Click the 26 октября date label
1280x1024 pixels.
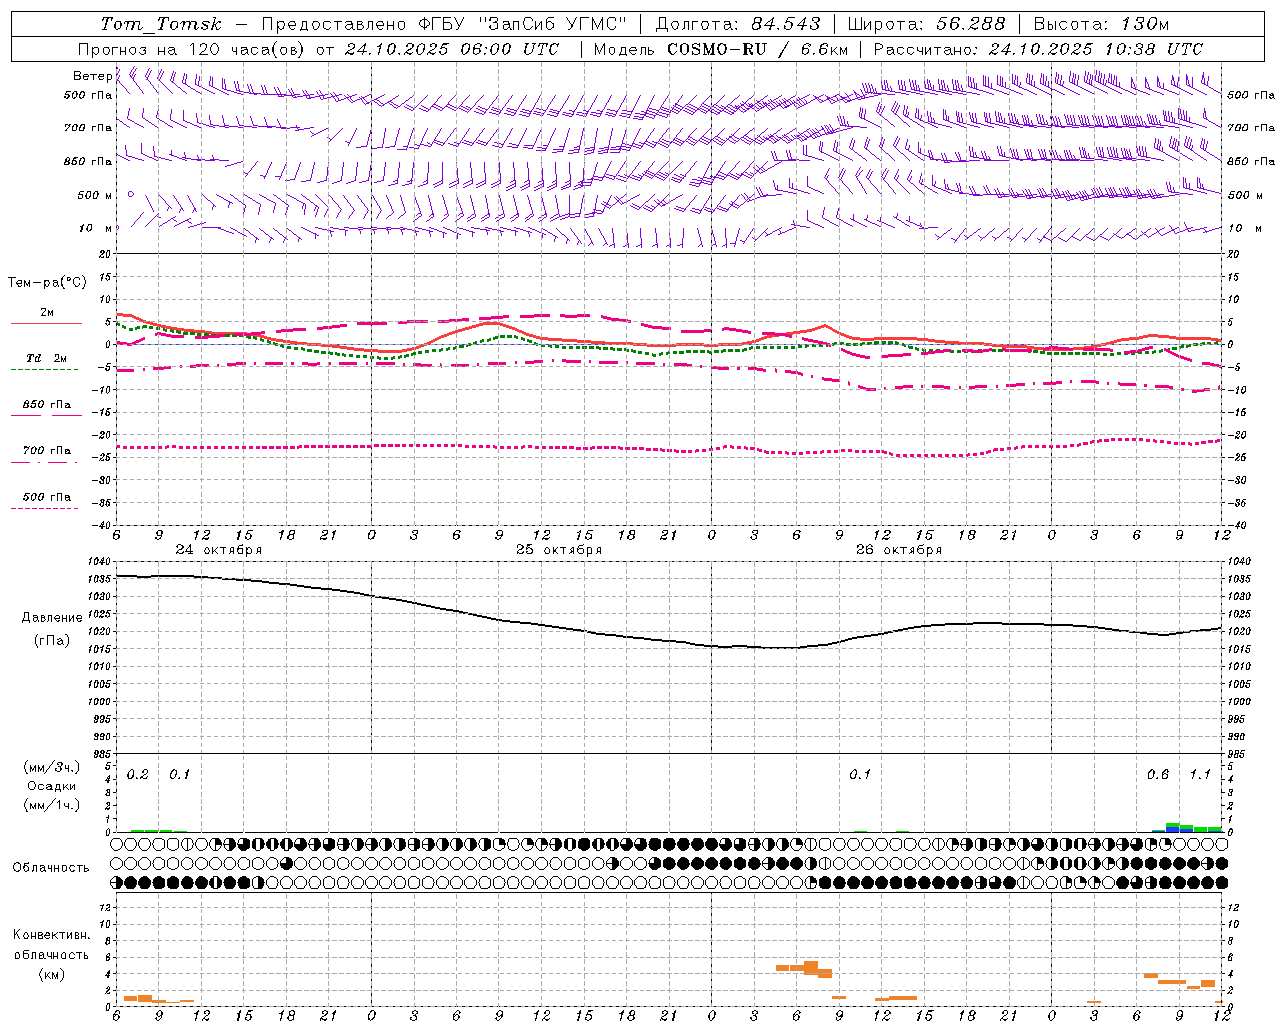[x=898, y=549]
